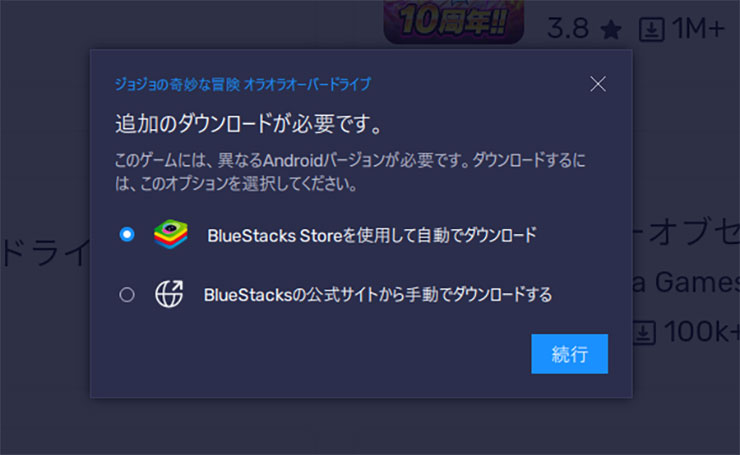
Task: Click the 続行 continue button
Action: click(569, 354)
